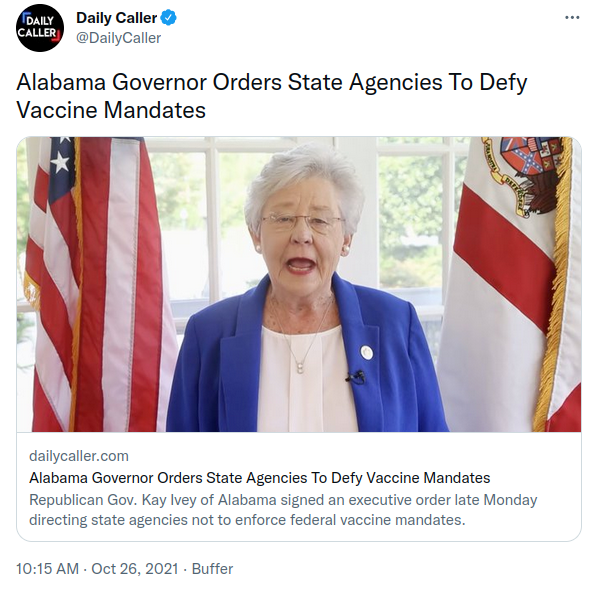The image size is (594, 589).
Task: Open the card title about Vaccine Mandates
Action: (x=259, y=478)
